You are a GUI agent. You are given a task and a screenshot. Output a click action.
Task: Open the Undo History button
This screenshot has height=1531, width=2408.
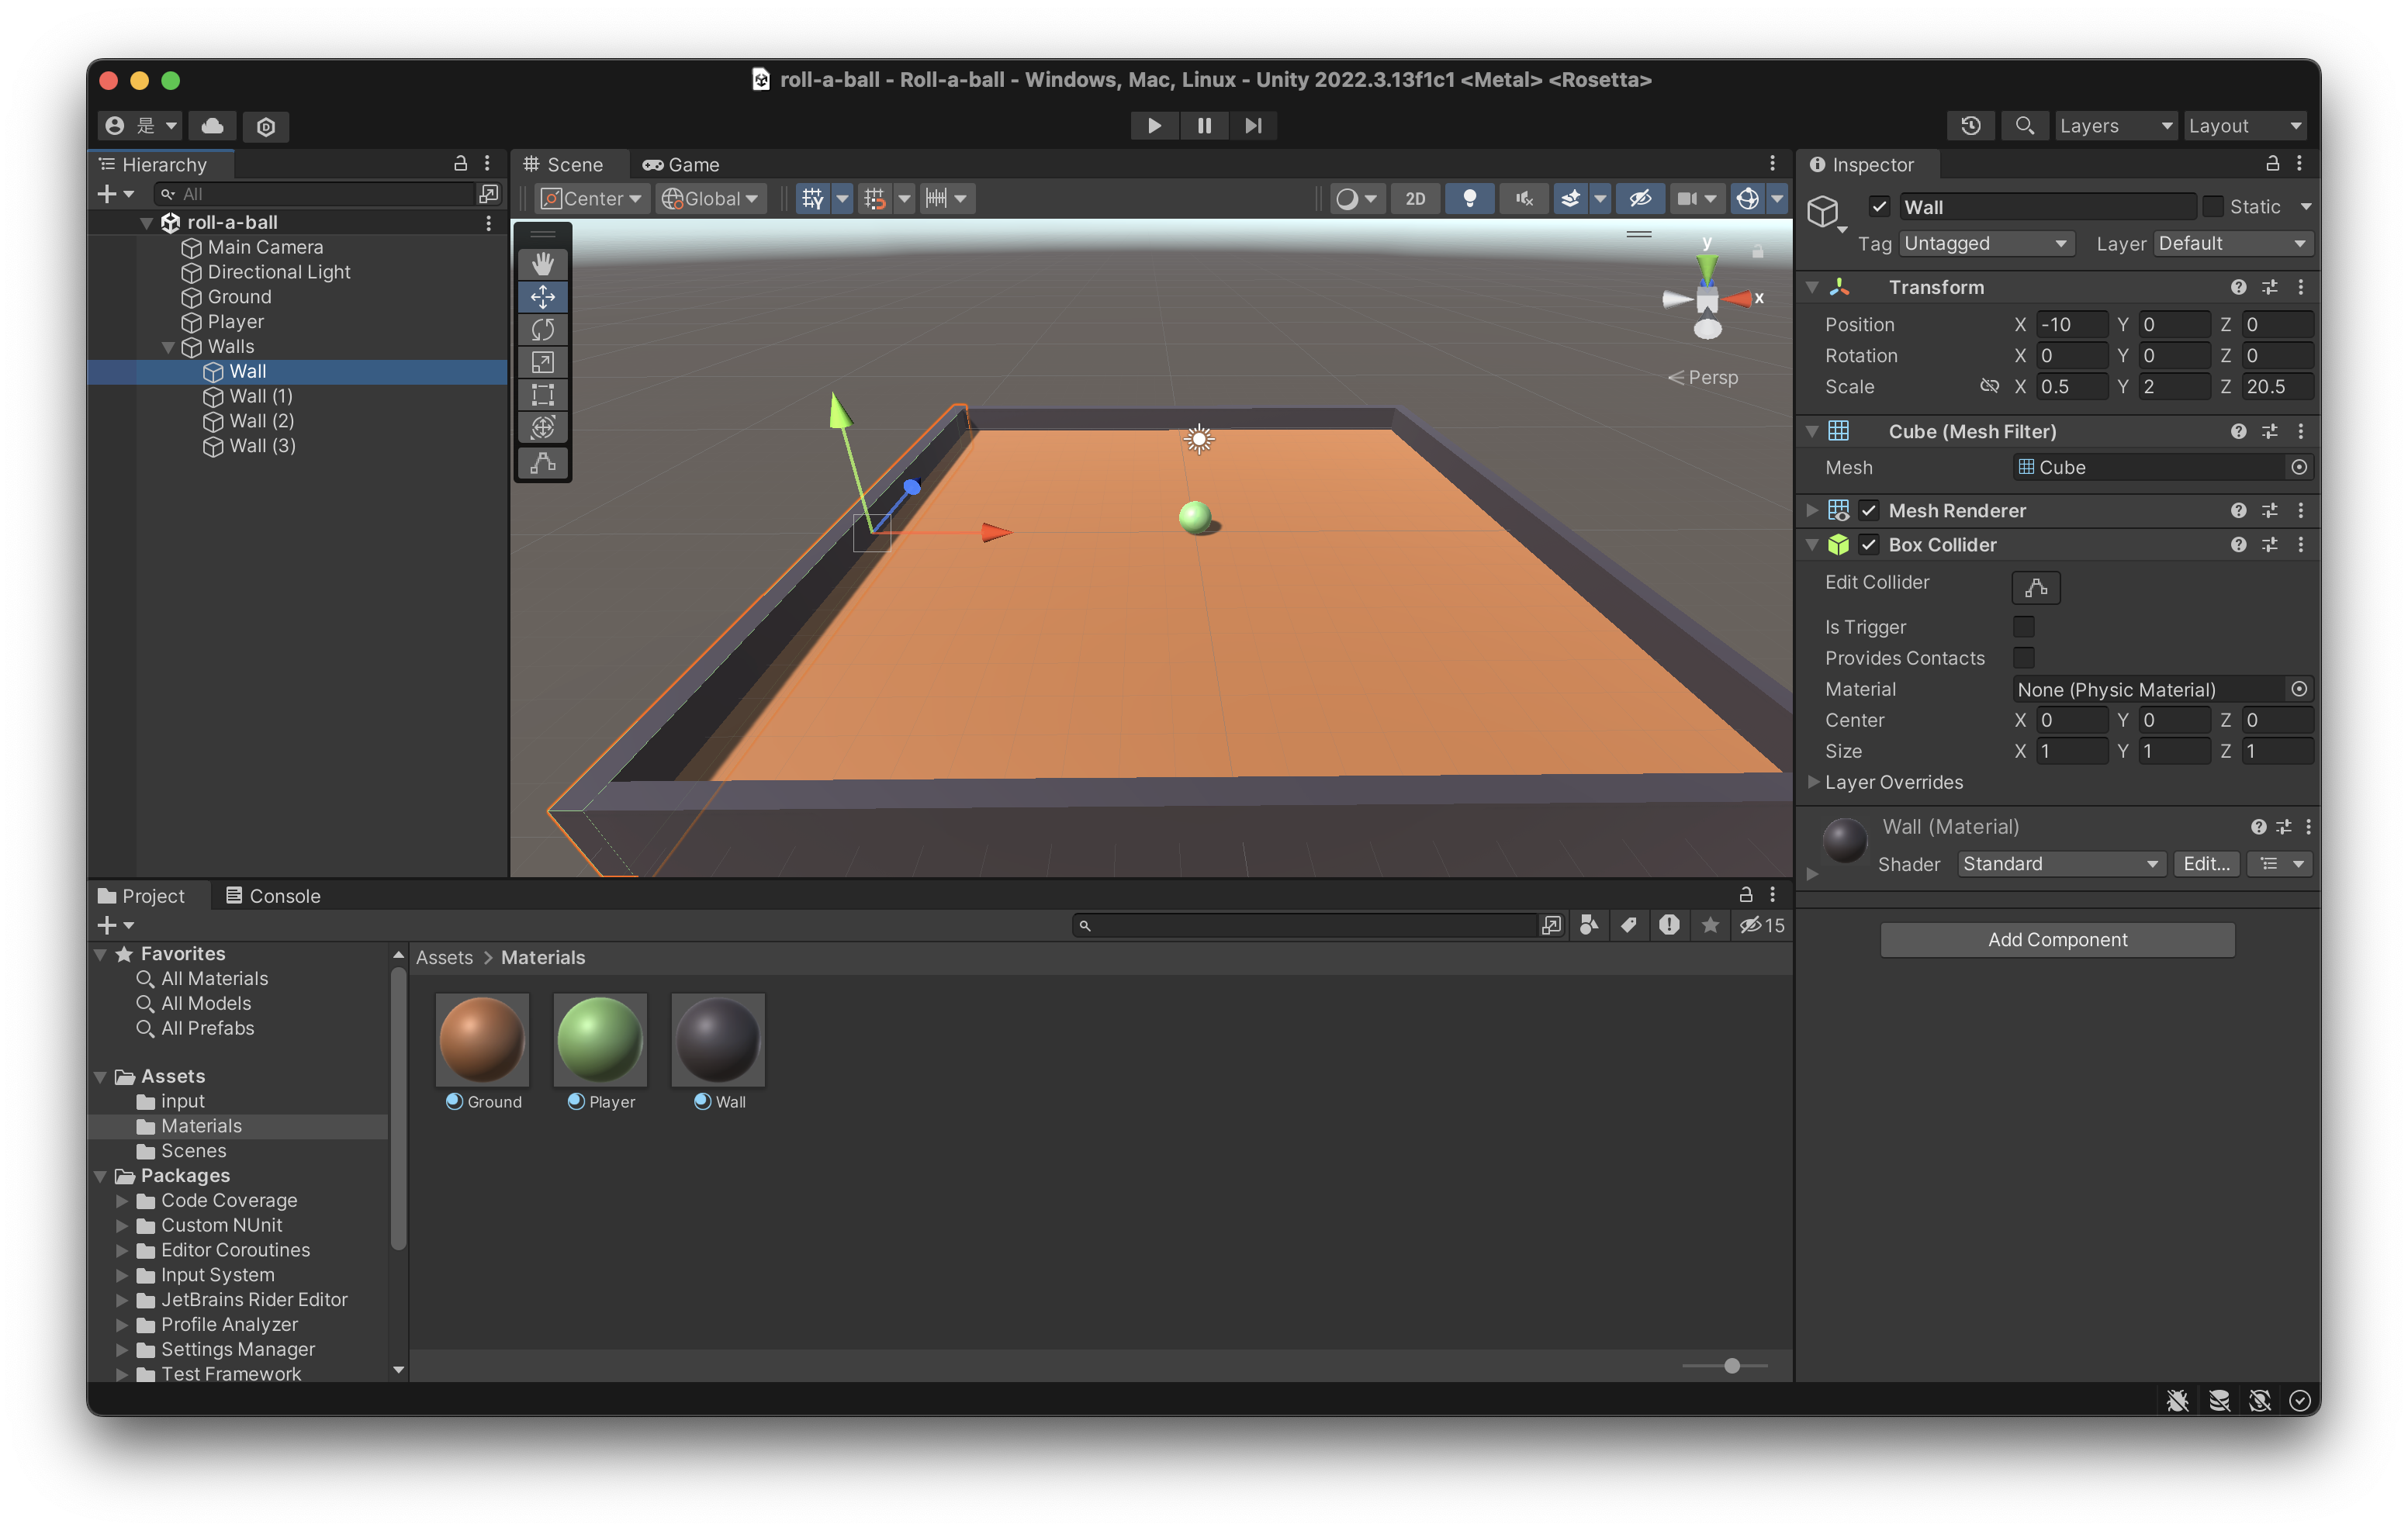tap(1970, 126)
